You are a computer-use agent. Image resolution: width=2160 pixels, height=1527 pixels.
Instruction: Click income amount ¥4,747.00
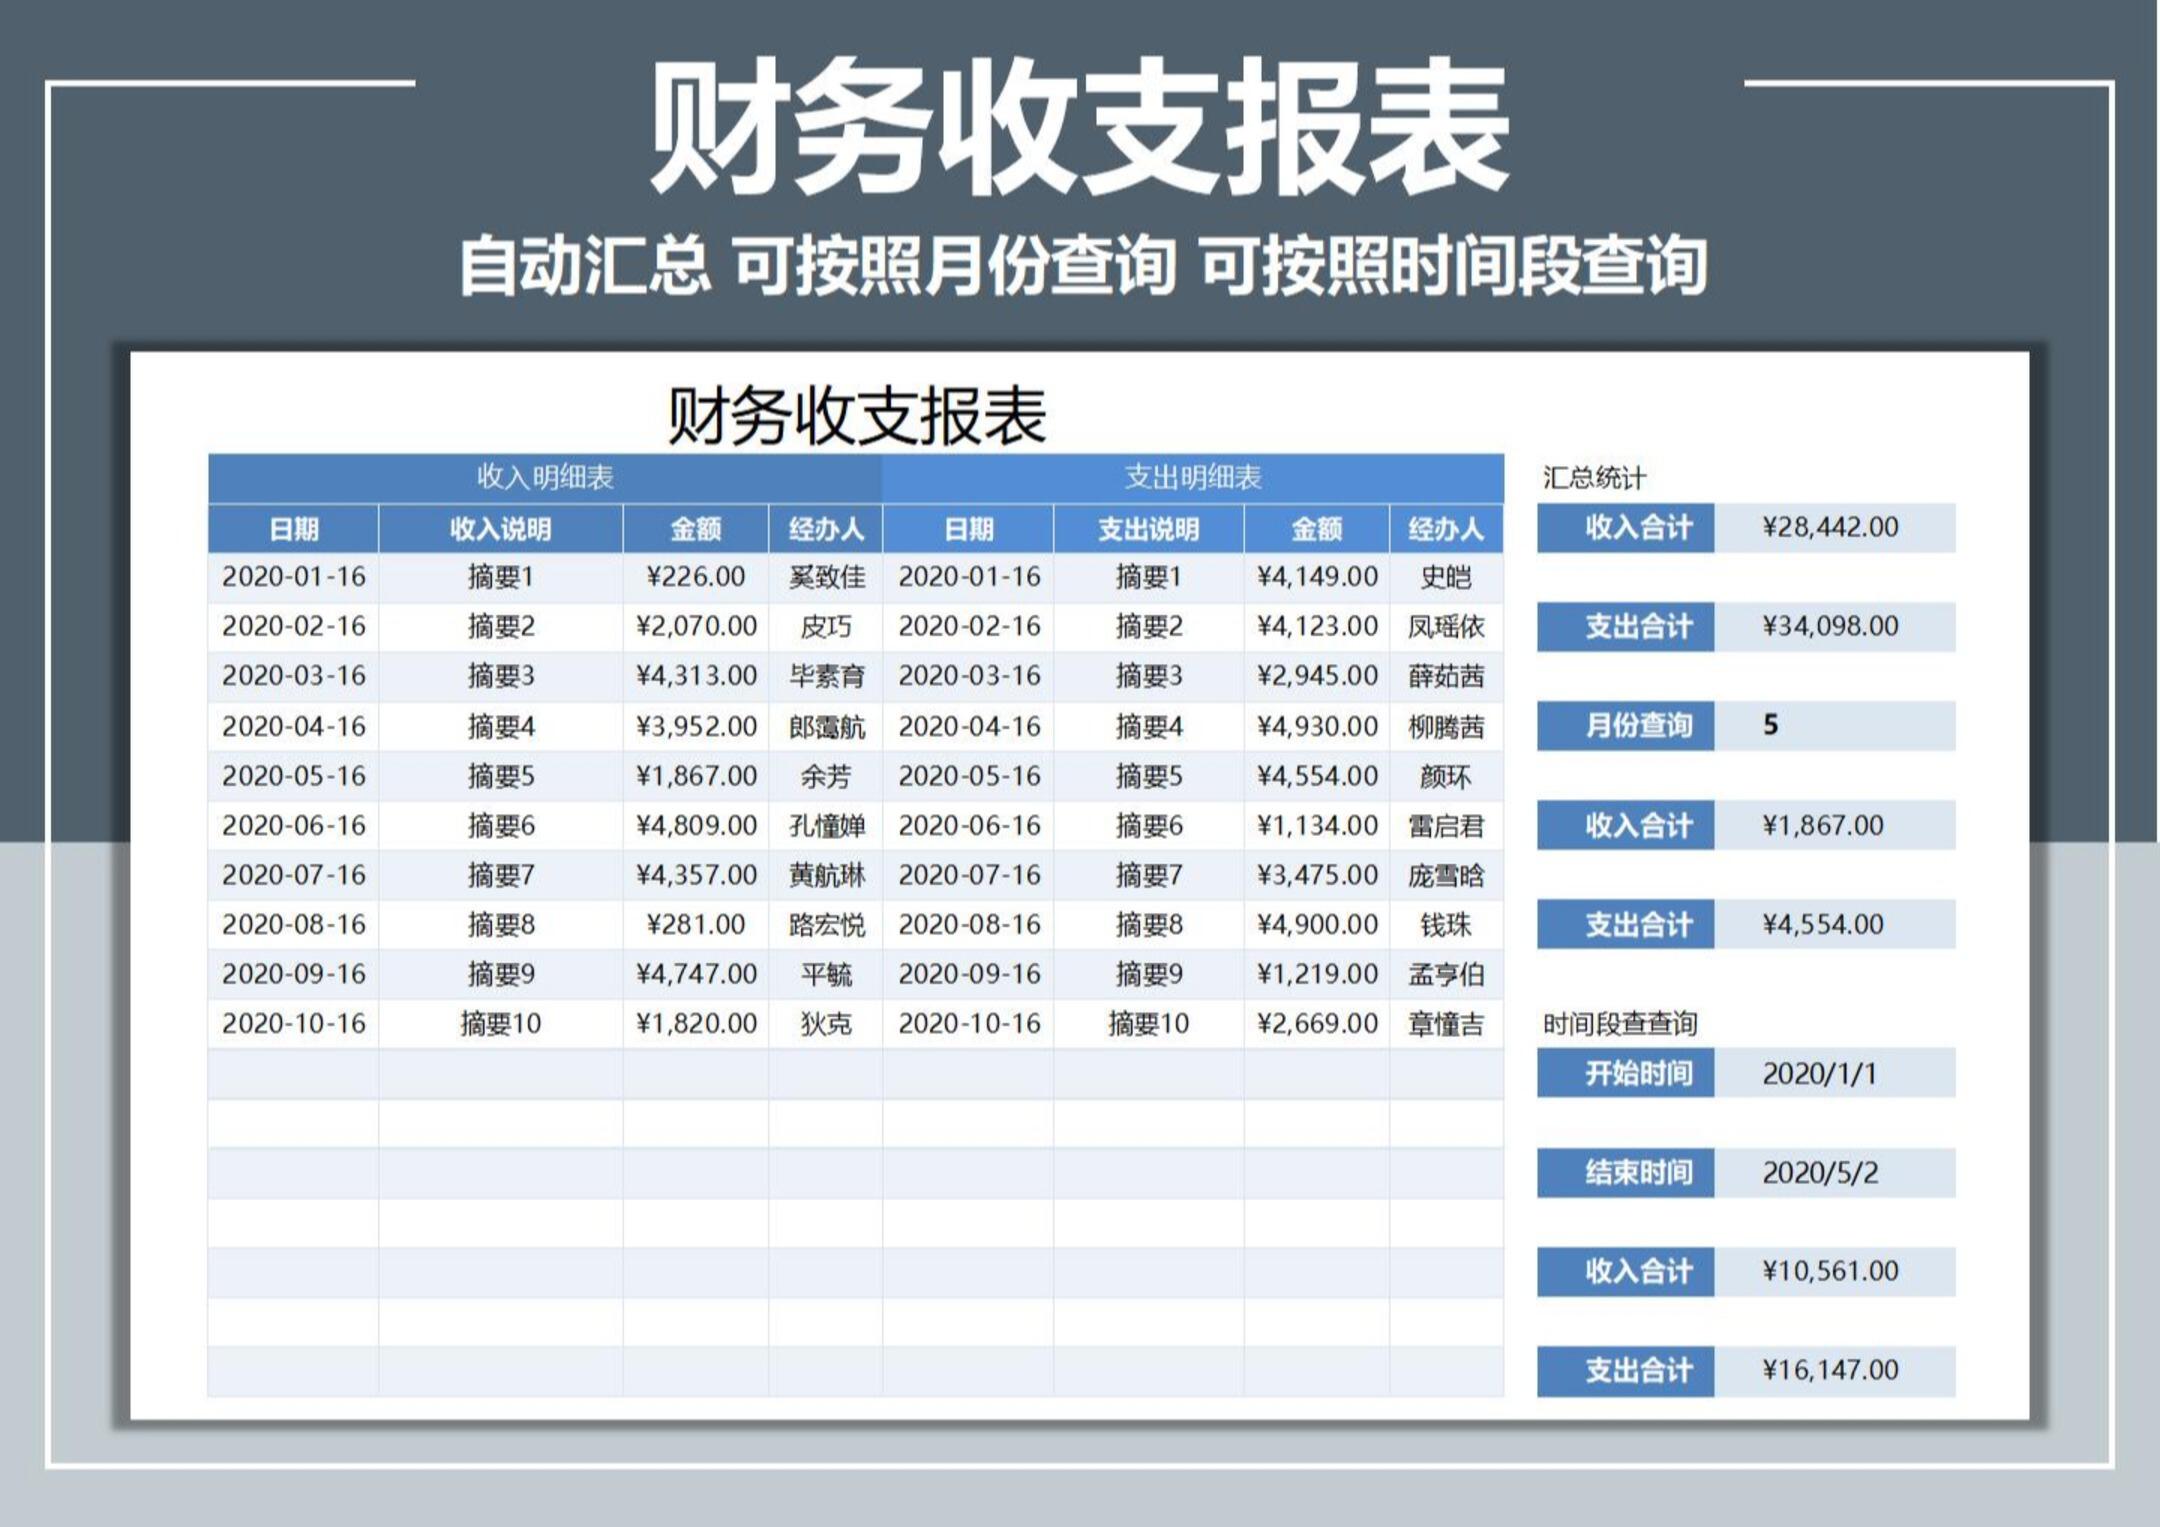pyautogui.click(x=696, y=974)
